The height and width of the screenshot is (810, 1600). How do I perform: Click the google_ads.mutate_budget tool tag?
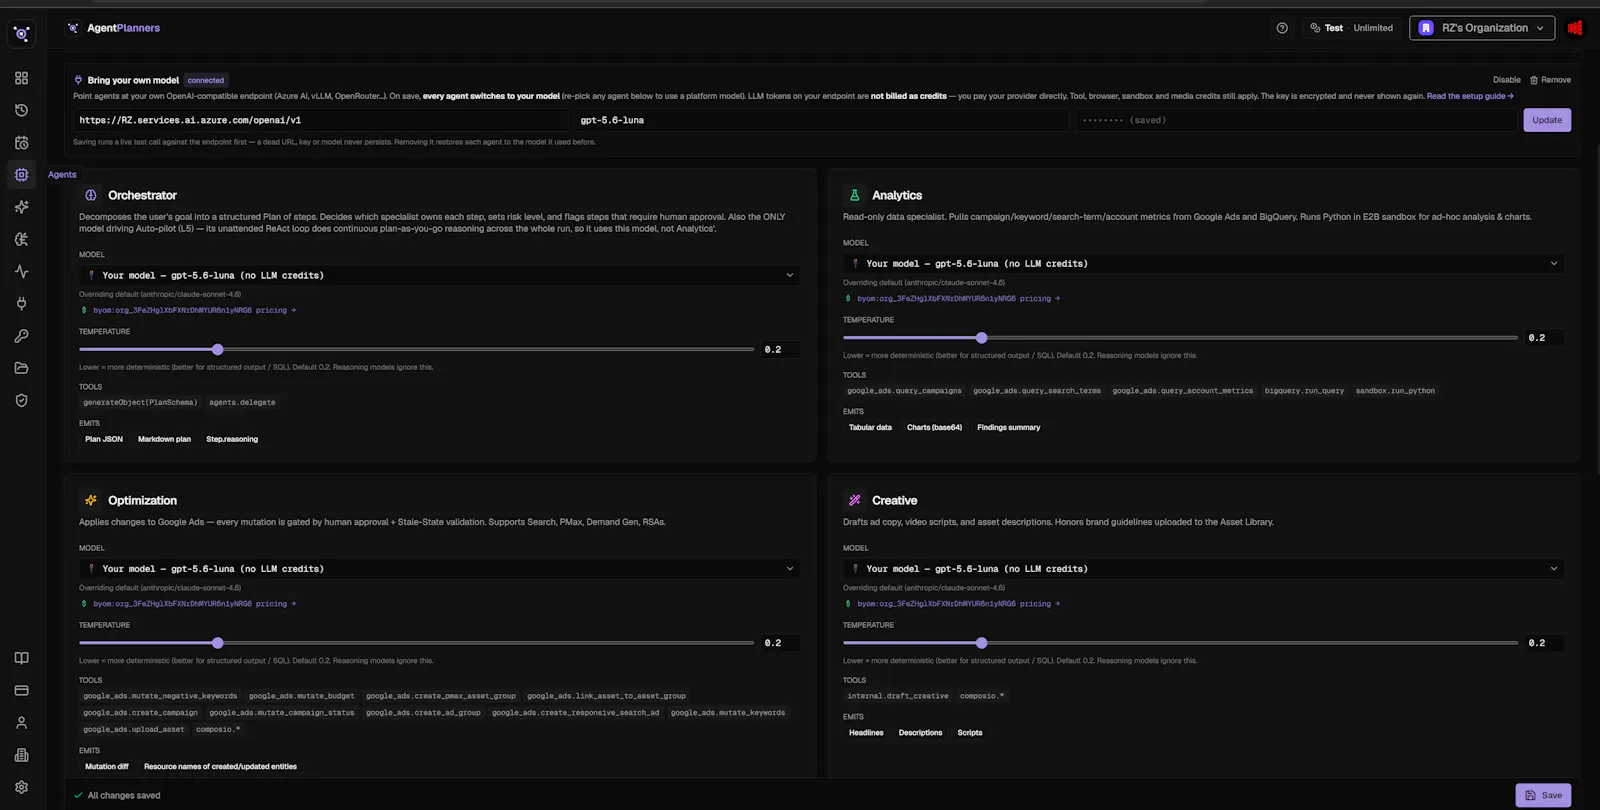tap(301, 696)
